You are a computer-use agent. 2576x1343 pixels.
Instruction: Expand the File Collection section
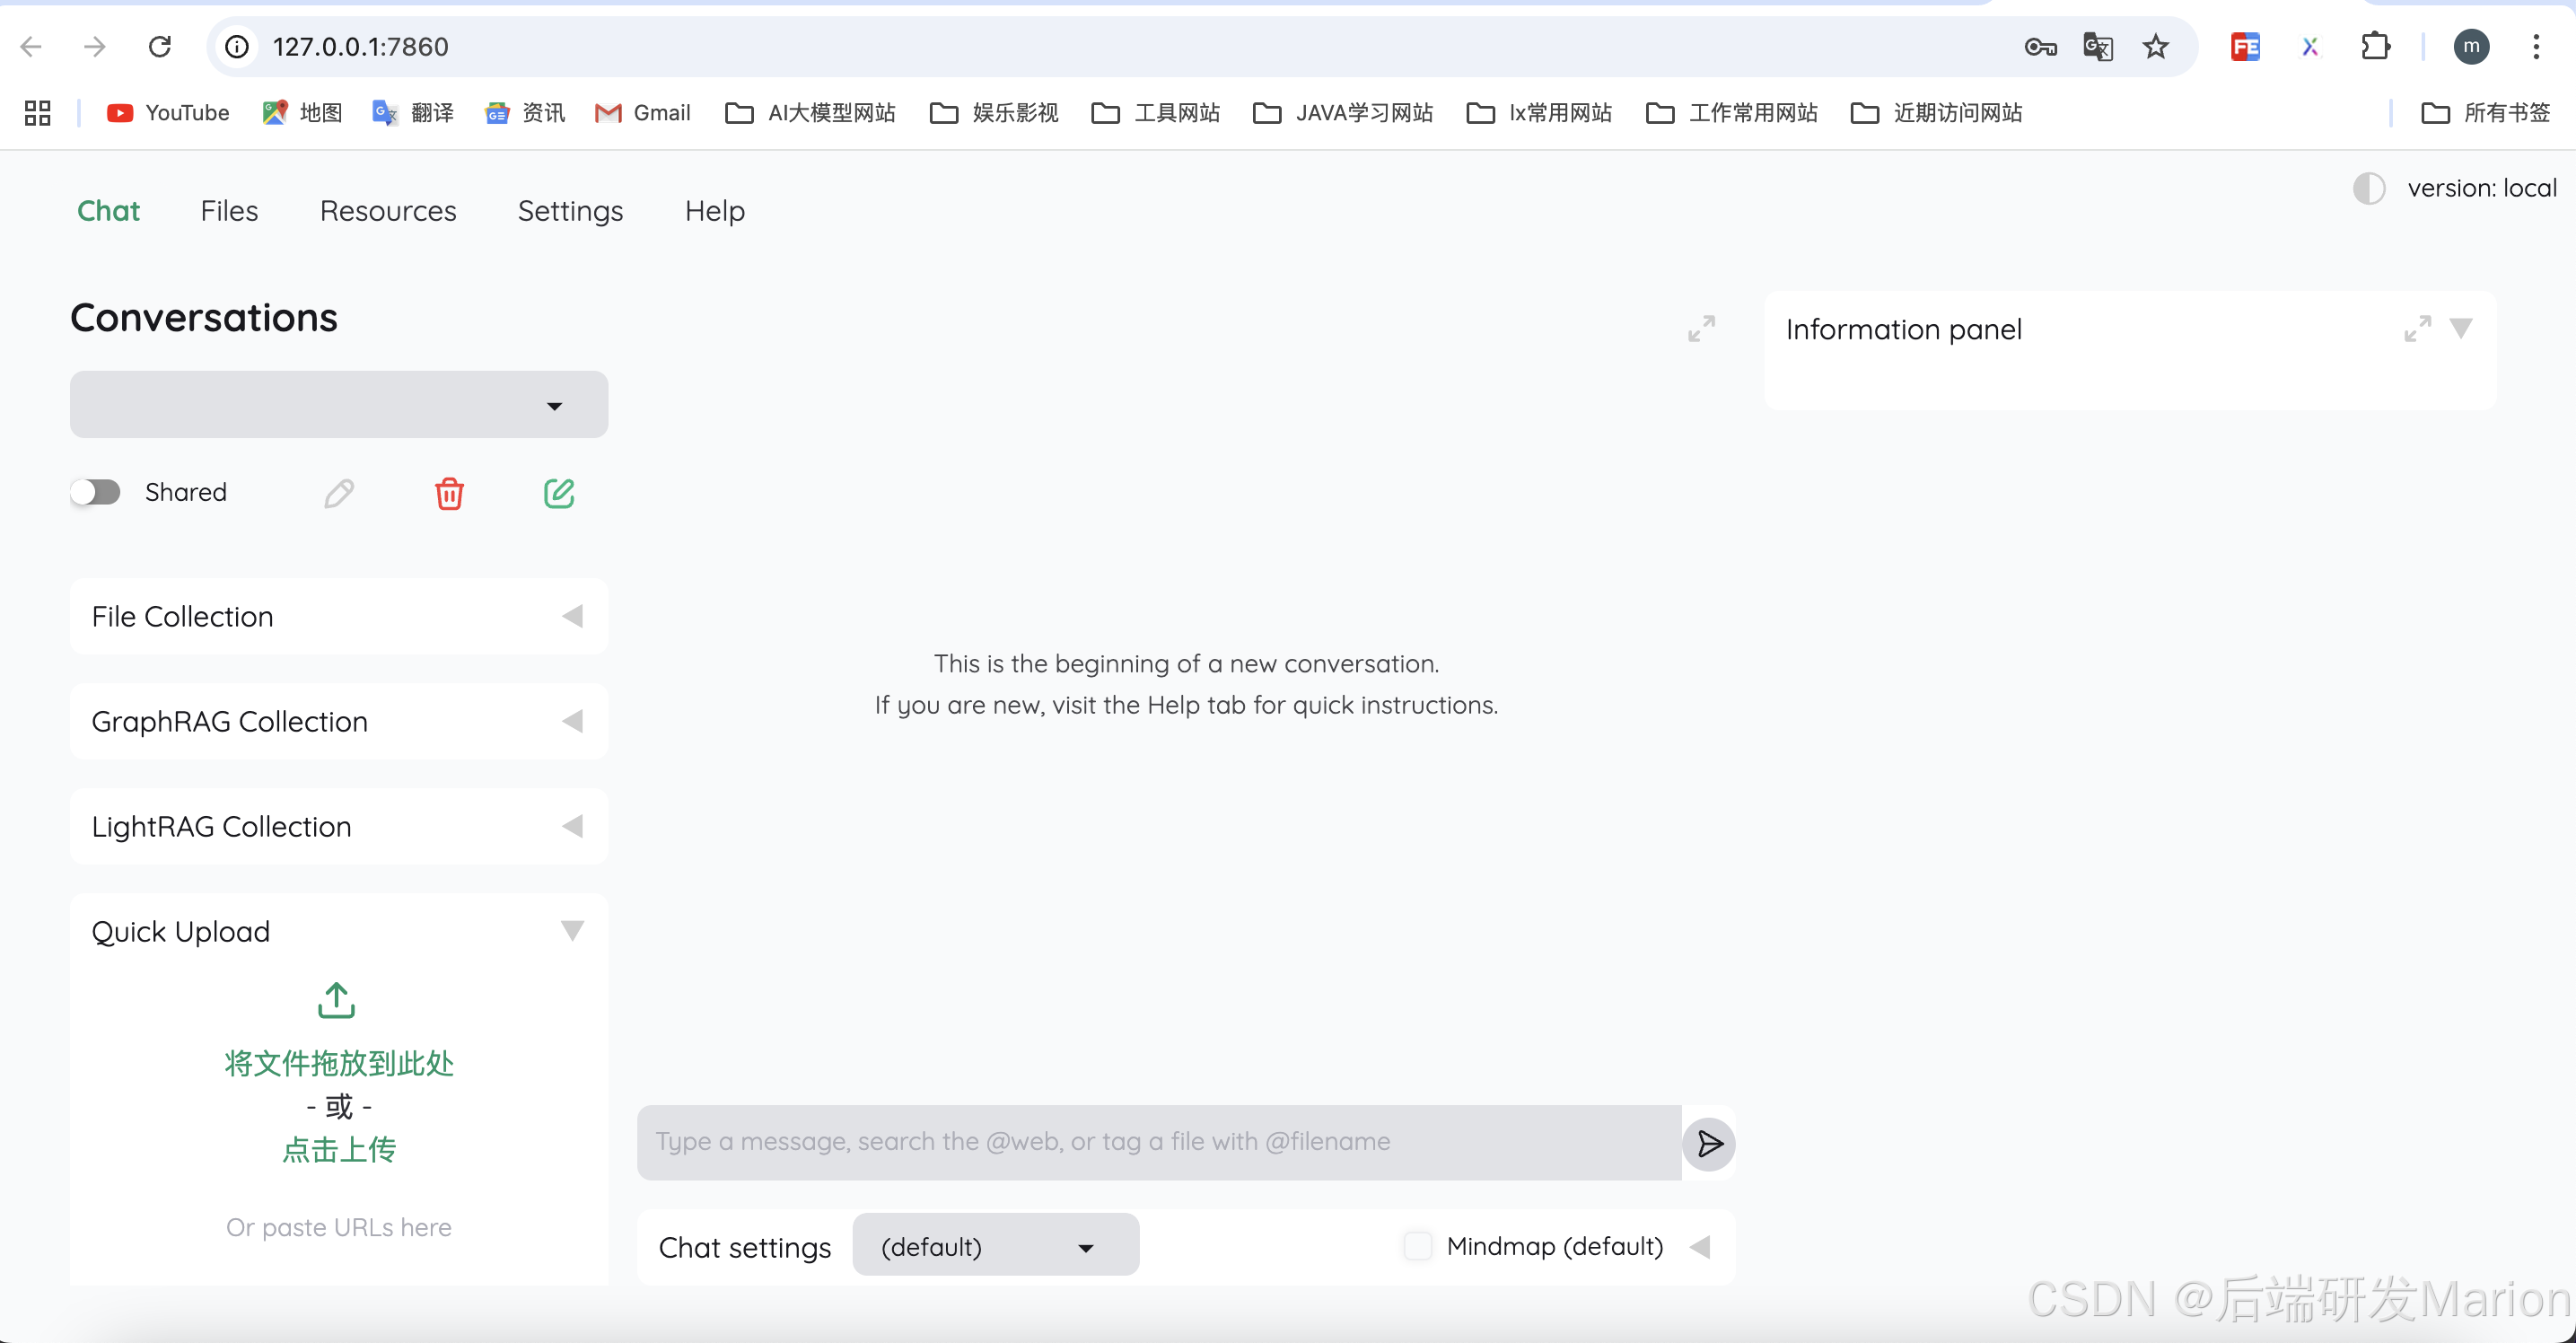pyautogui.click(x=339, y=616)
